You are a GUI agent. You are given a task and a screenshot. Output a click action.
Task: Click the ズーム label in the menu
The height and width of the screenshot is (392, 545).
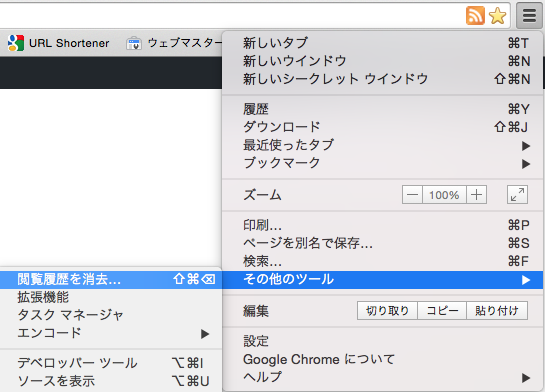[x=262, y=195]
